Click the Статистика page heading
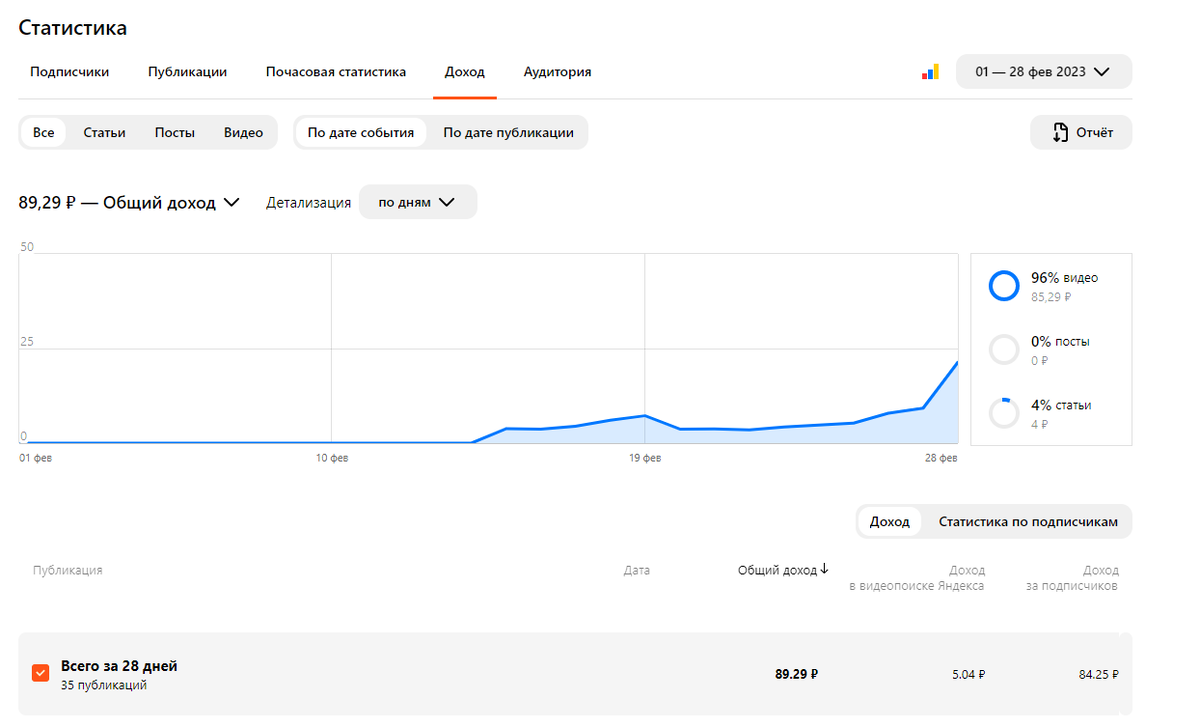 click(73, 28)
